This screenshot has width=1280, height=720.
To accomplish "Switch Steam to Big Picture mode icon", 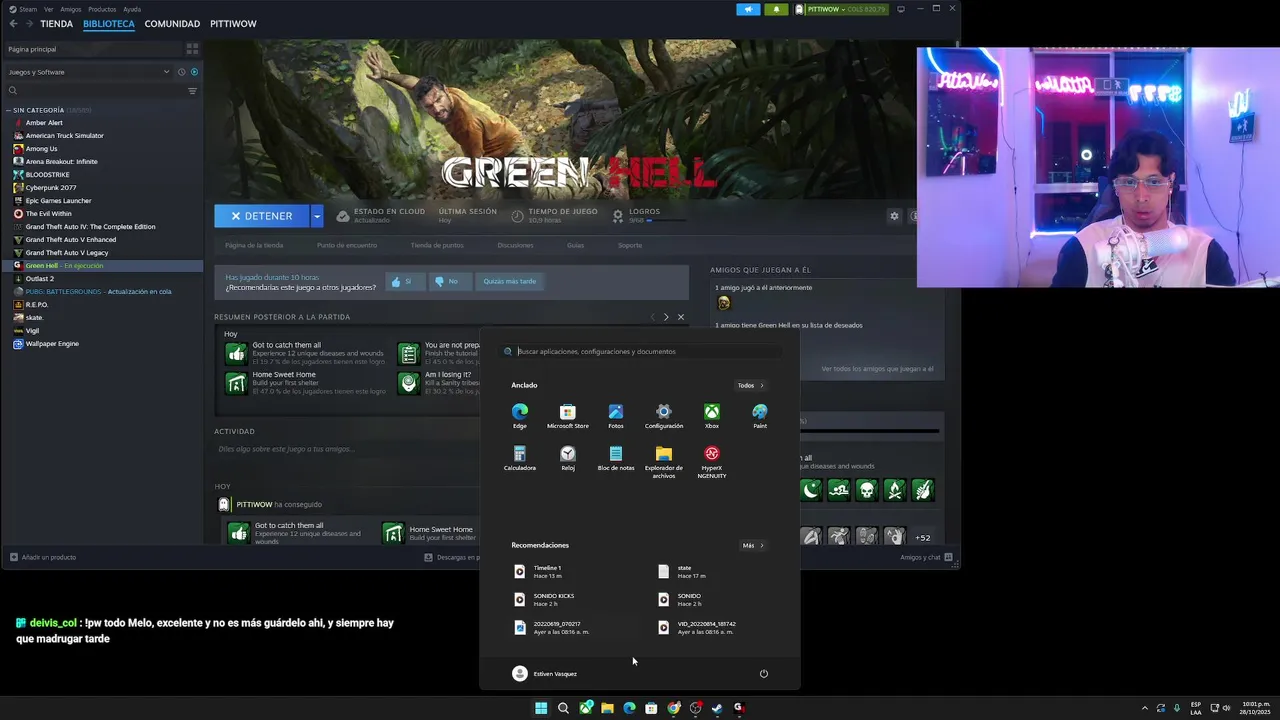I will (x=901, y=9).
